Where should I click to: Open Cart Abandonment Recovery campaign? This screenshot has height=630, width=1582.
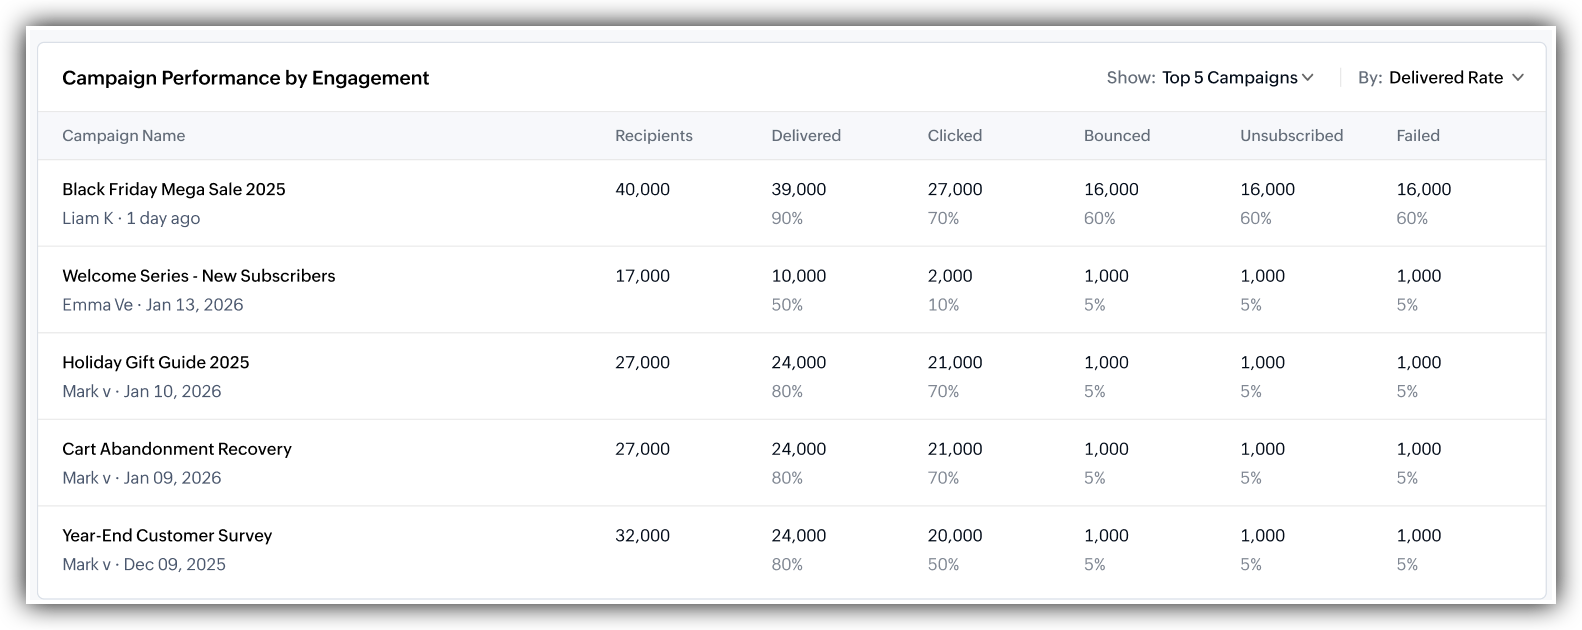177,449
